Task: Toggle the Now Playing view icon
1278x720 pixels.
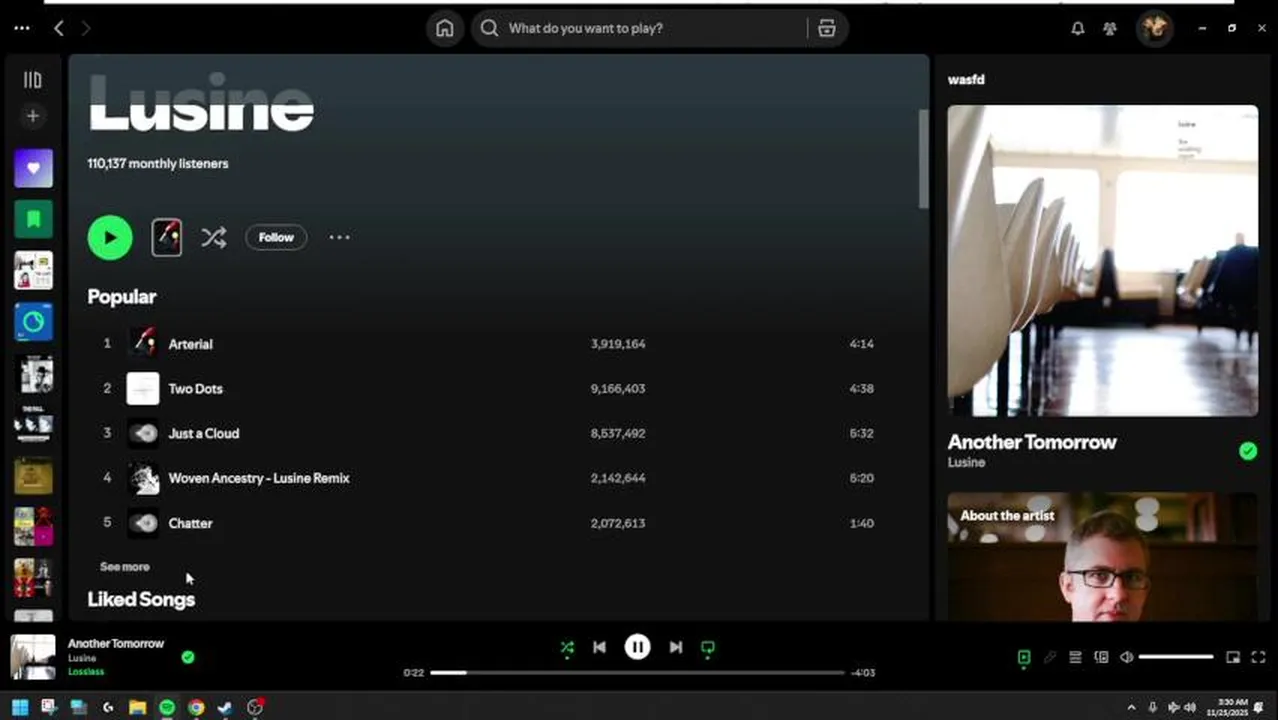Action: click(1024, 657)
